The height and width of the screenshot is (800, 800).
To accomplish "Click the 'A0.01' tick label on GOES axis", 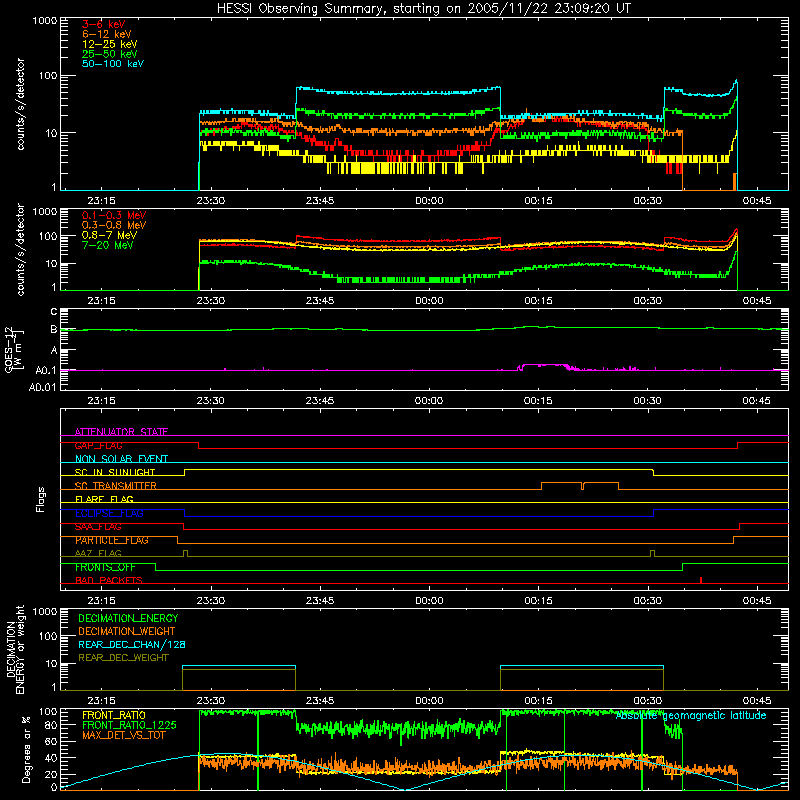I will (42, 387).
